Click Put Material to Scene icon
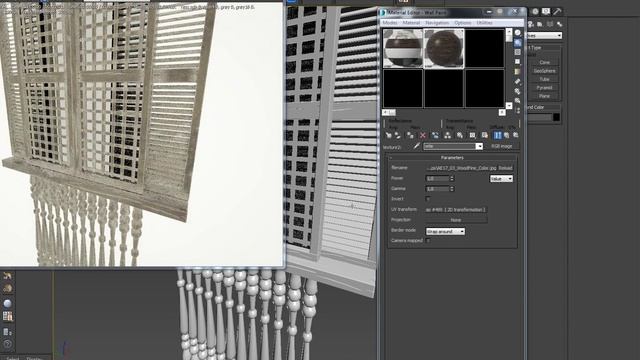The width and height of the screenshot is (640, 360). pos(398,135)
